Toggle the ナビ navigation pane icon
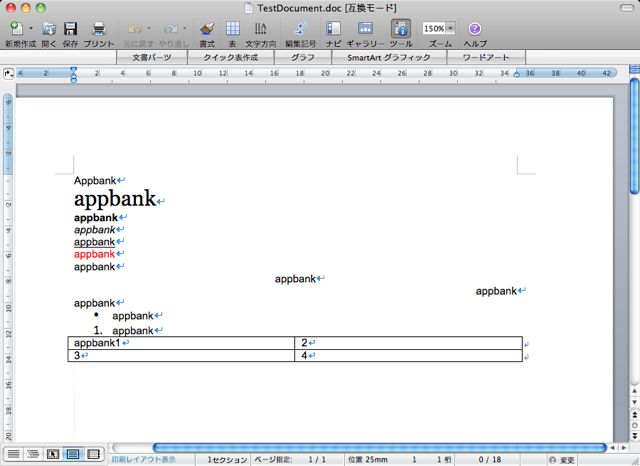 (333, 29)
